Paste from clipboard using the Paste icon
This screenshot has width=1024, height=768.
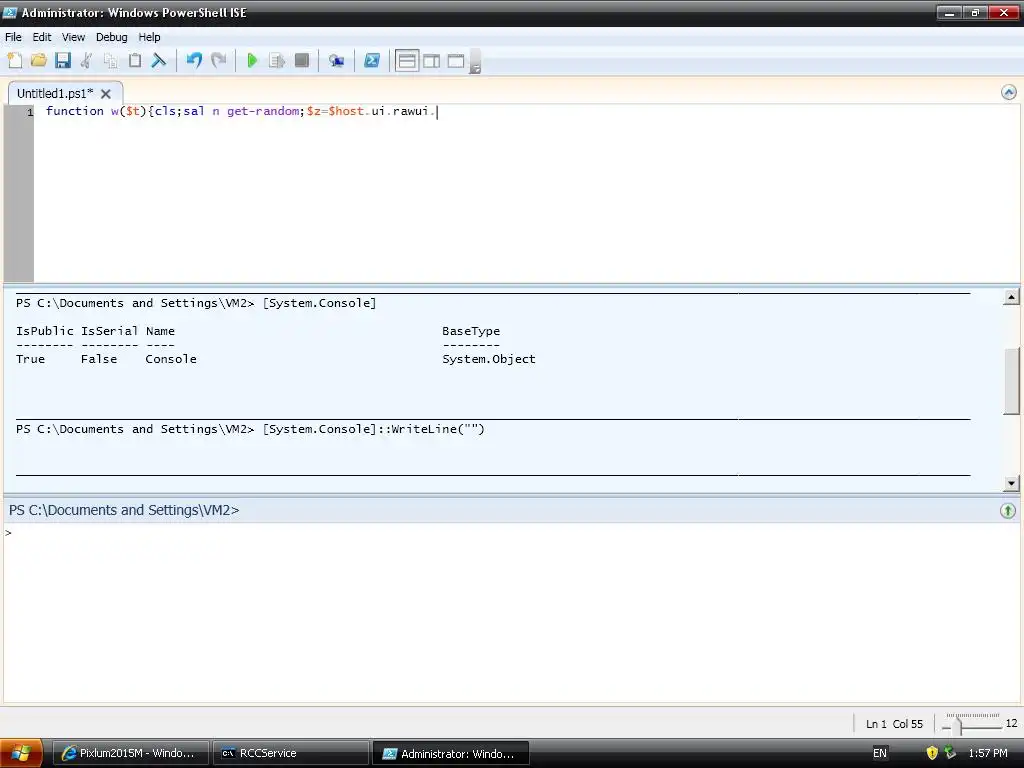click(135, 61)
